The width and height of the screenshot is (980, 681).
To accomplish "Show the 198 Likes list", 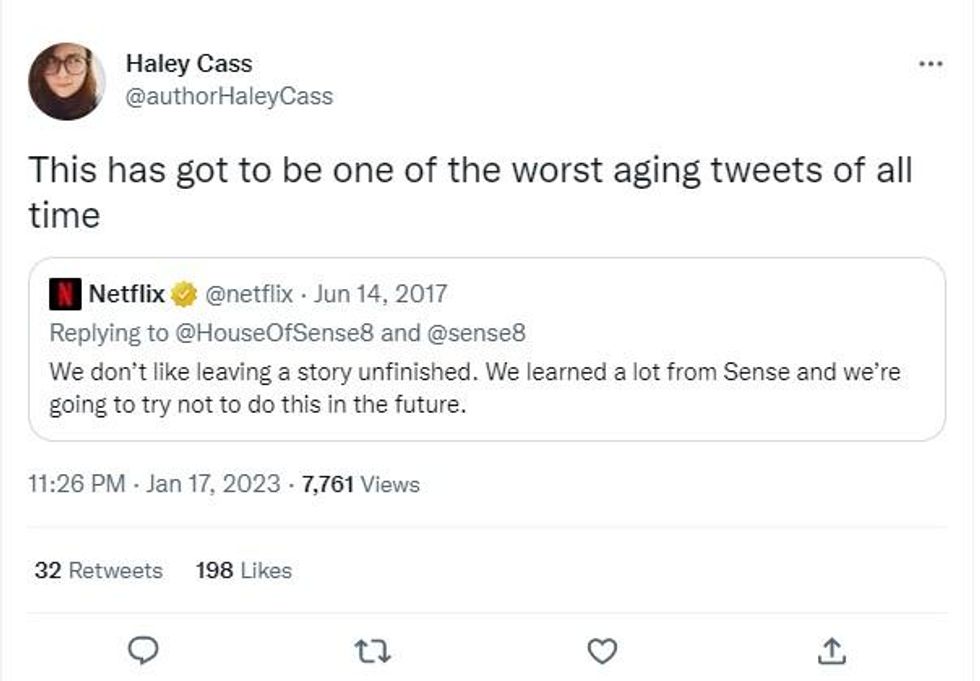I will pos(244,570).
